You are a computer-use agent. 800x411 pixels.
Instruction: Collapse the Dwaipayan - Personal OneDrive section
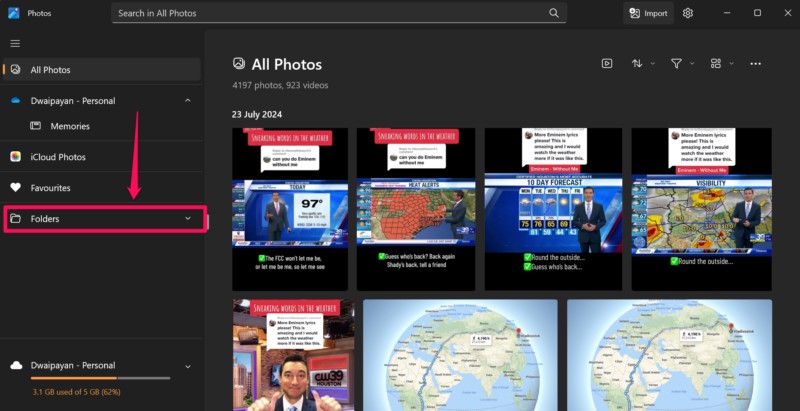tap(188, 101)
